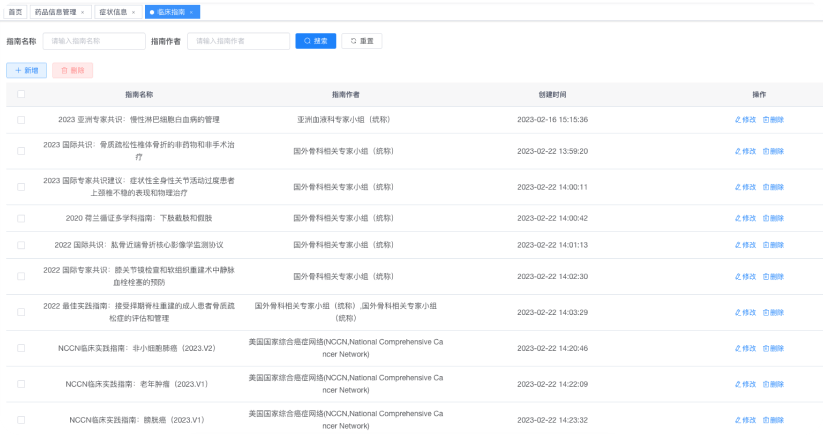This screenshot has height=435, width=823.
Task: Click the timestamp 2023-02-22 14:00:42
Action: pyautogui.click(x=552, y=218)
